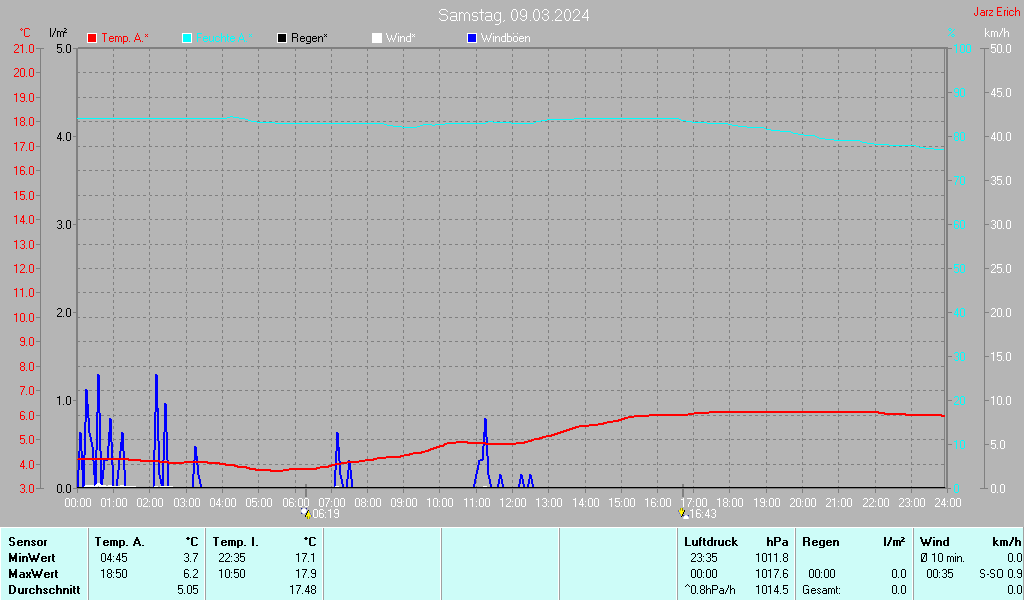Viewport: 1024px width, 600px height.
Task: Click the MaxWert row label
Action: (x=32, y=574)
